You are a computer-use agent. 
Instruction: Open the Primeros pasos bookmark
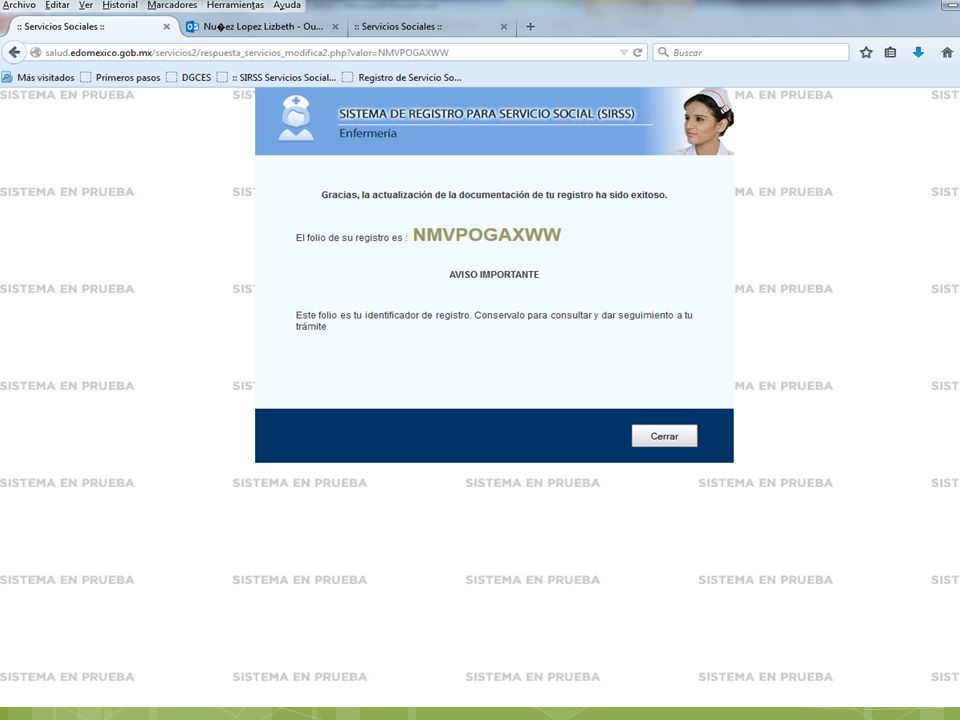coord(120,78)
